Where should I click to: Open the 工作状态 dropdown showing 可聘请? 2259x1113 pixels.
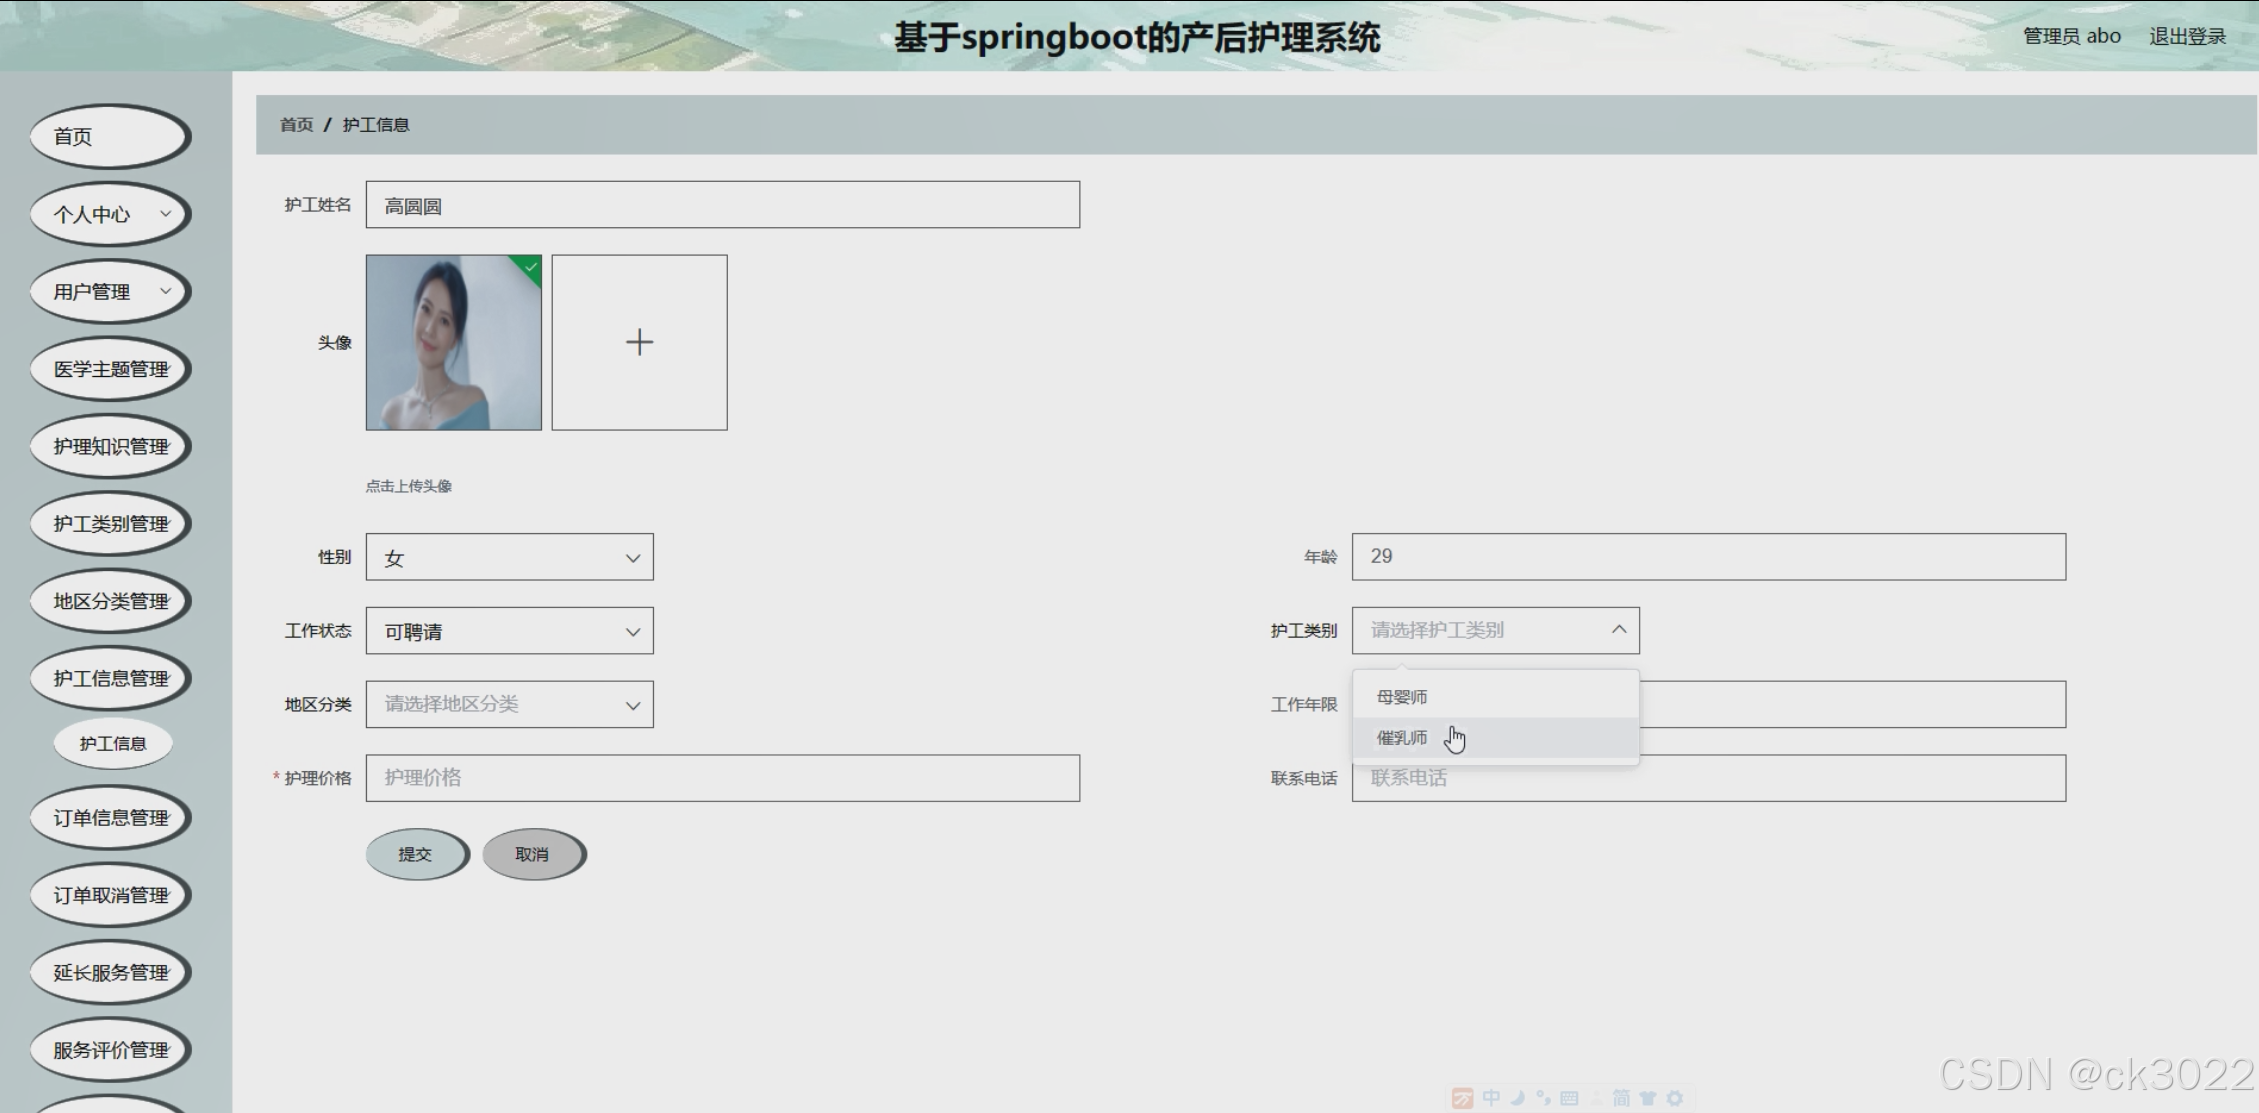click(509, 631)
